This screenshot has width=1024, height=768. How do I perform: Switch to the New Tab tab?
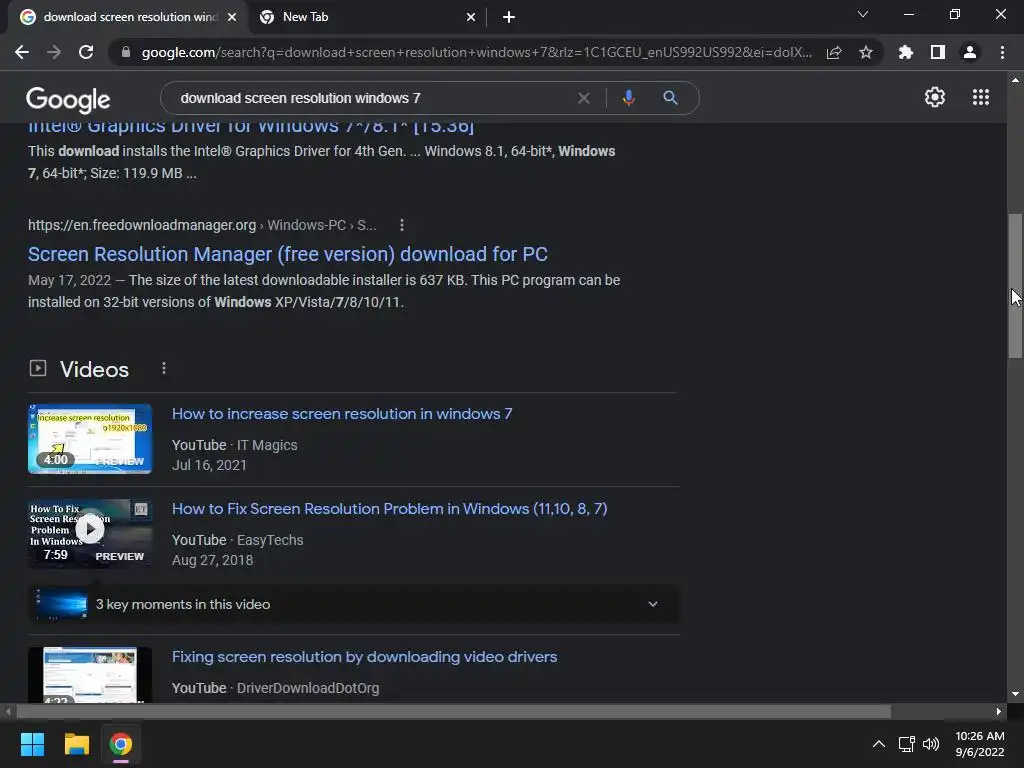(x=368, y=17)
